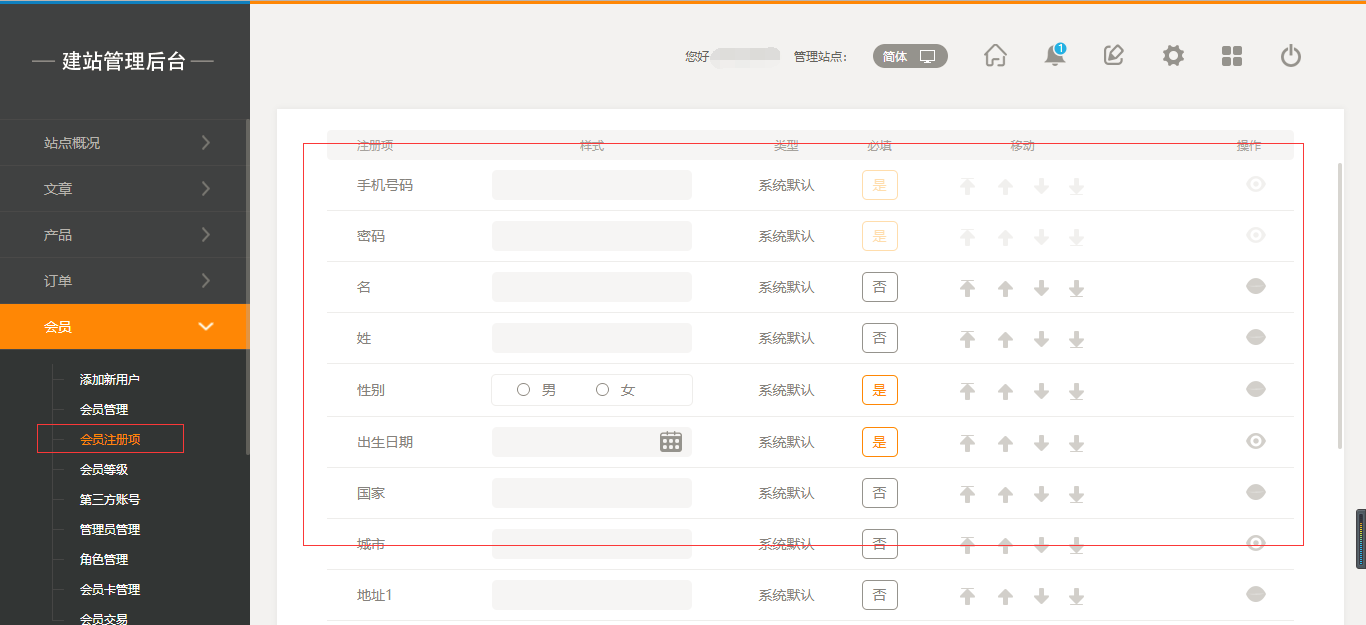This screenshot has width=1366, height=625.
Task: Open 角色管理 in the sidebar
Action: click(104, 560)
